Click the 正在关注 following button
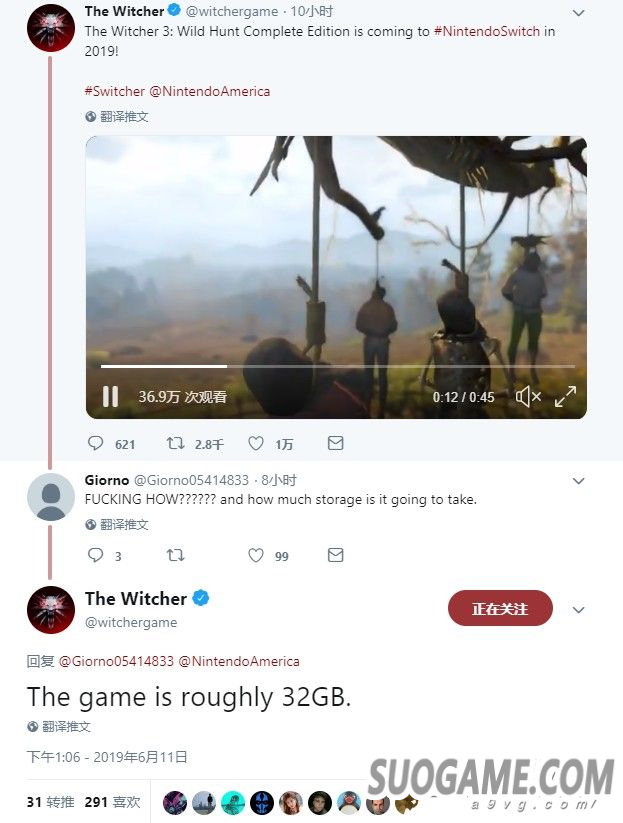The height and width of the screenshot is (823, 623). [x=500, y=608]
